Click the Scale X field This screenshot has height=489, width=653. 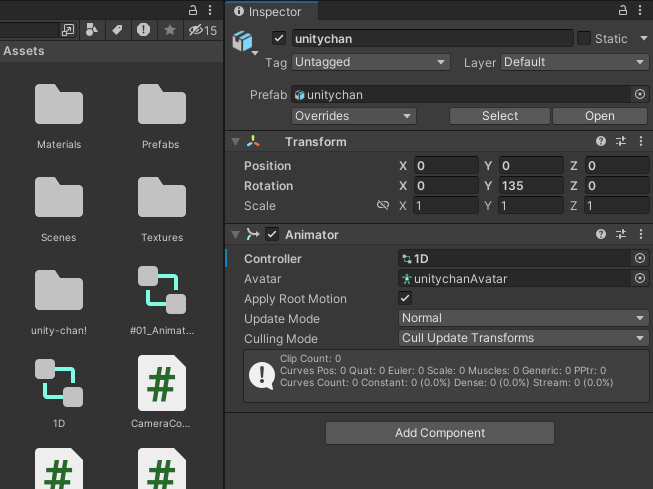point(446,206)
